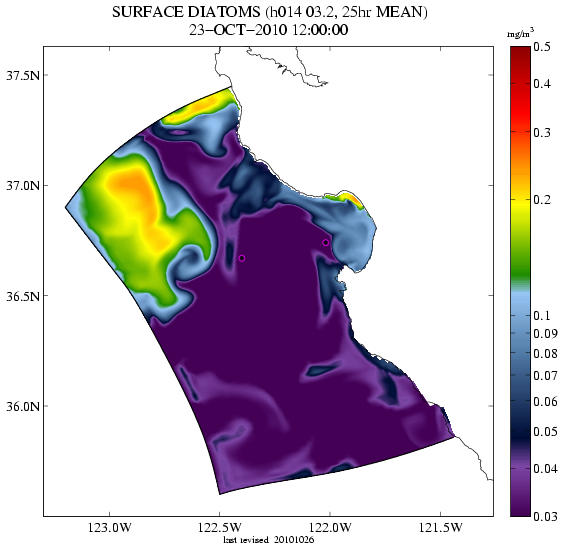The width and height of the screenshot is (564, 549).
Task: Click the 121.5W longitude label
Action: pos(441,528)
